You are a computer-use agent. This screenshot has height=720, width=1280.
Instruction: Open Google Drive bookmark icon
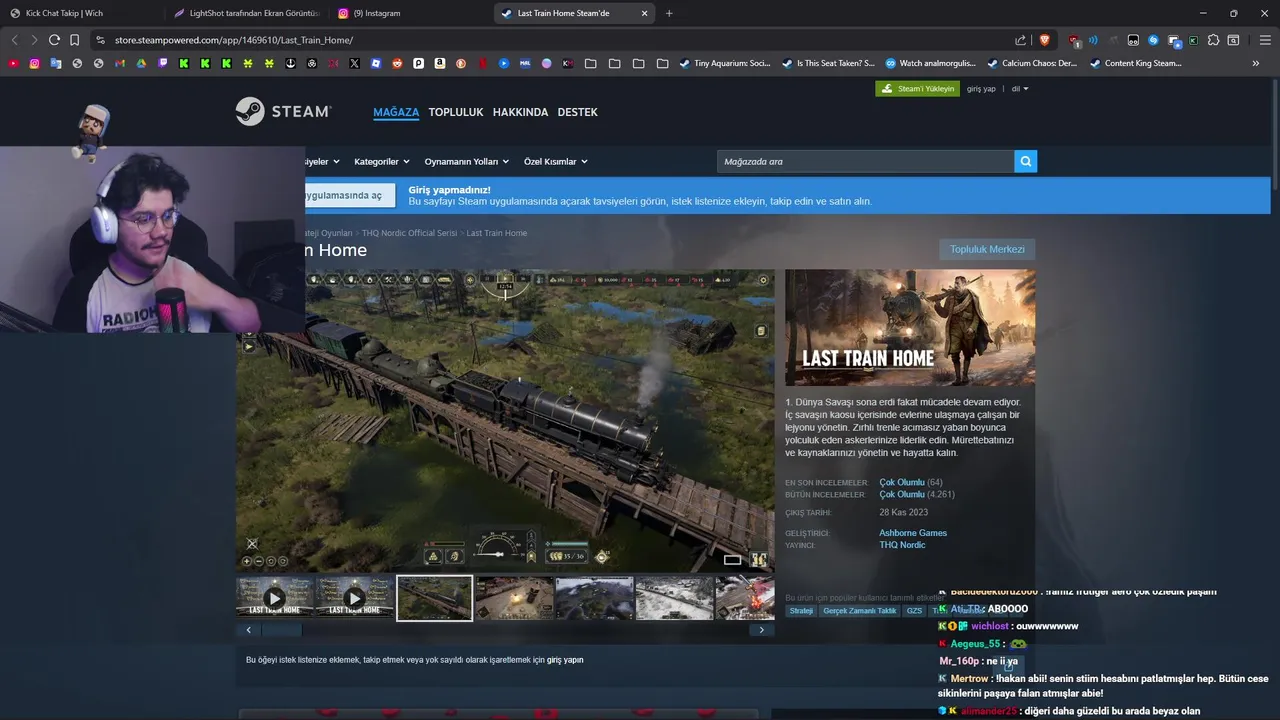(x=141, y=63)
